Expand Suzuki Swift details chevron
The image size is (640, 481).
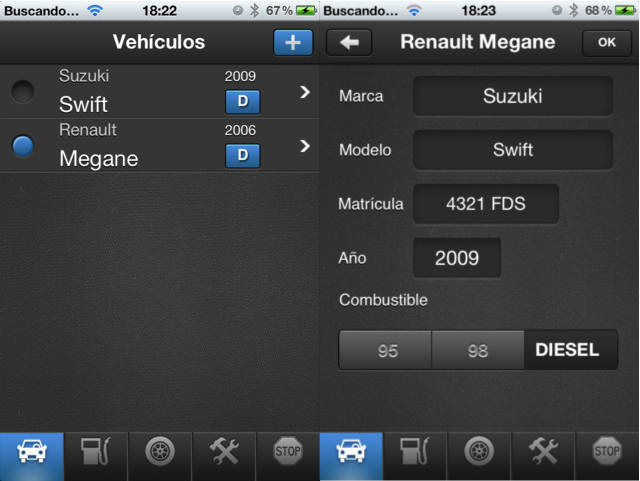click(x=304, y=92)
